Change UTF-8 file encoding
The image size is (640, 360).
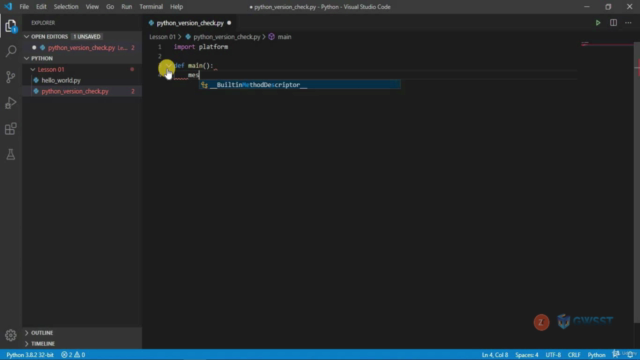(553, 355)
